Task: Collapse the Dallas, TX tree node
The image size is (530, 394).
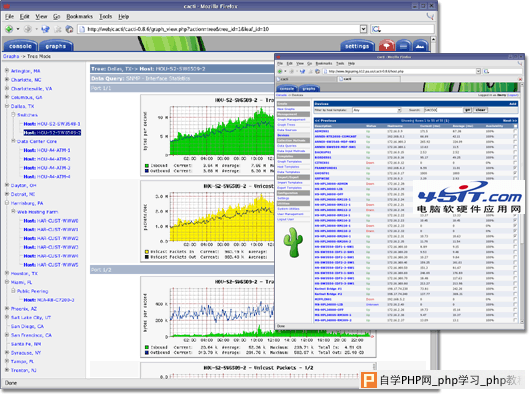Action: point(7,106)
